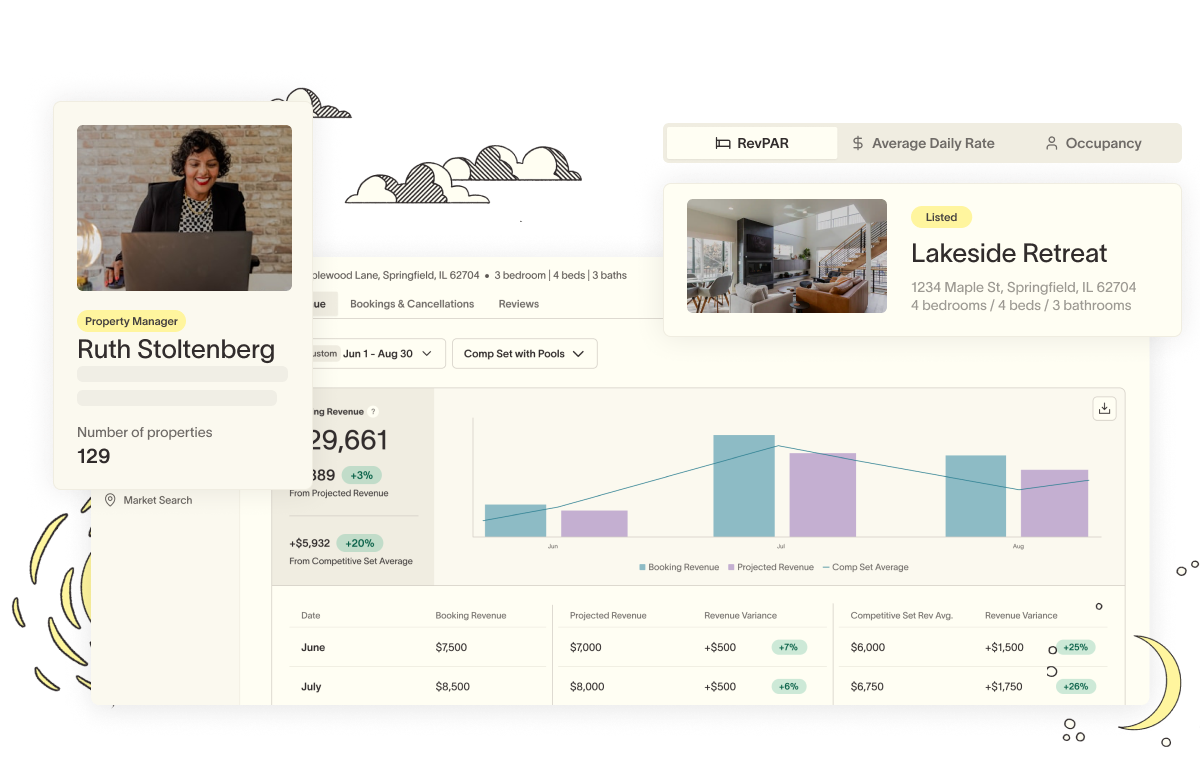Click the person icon beside Occupancy

tap(1051, 143)
